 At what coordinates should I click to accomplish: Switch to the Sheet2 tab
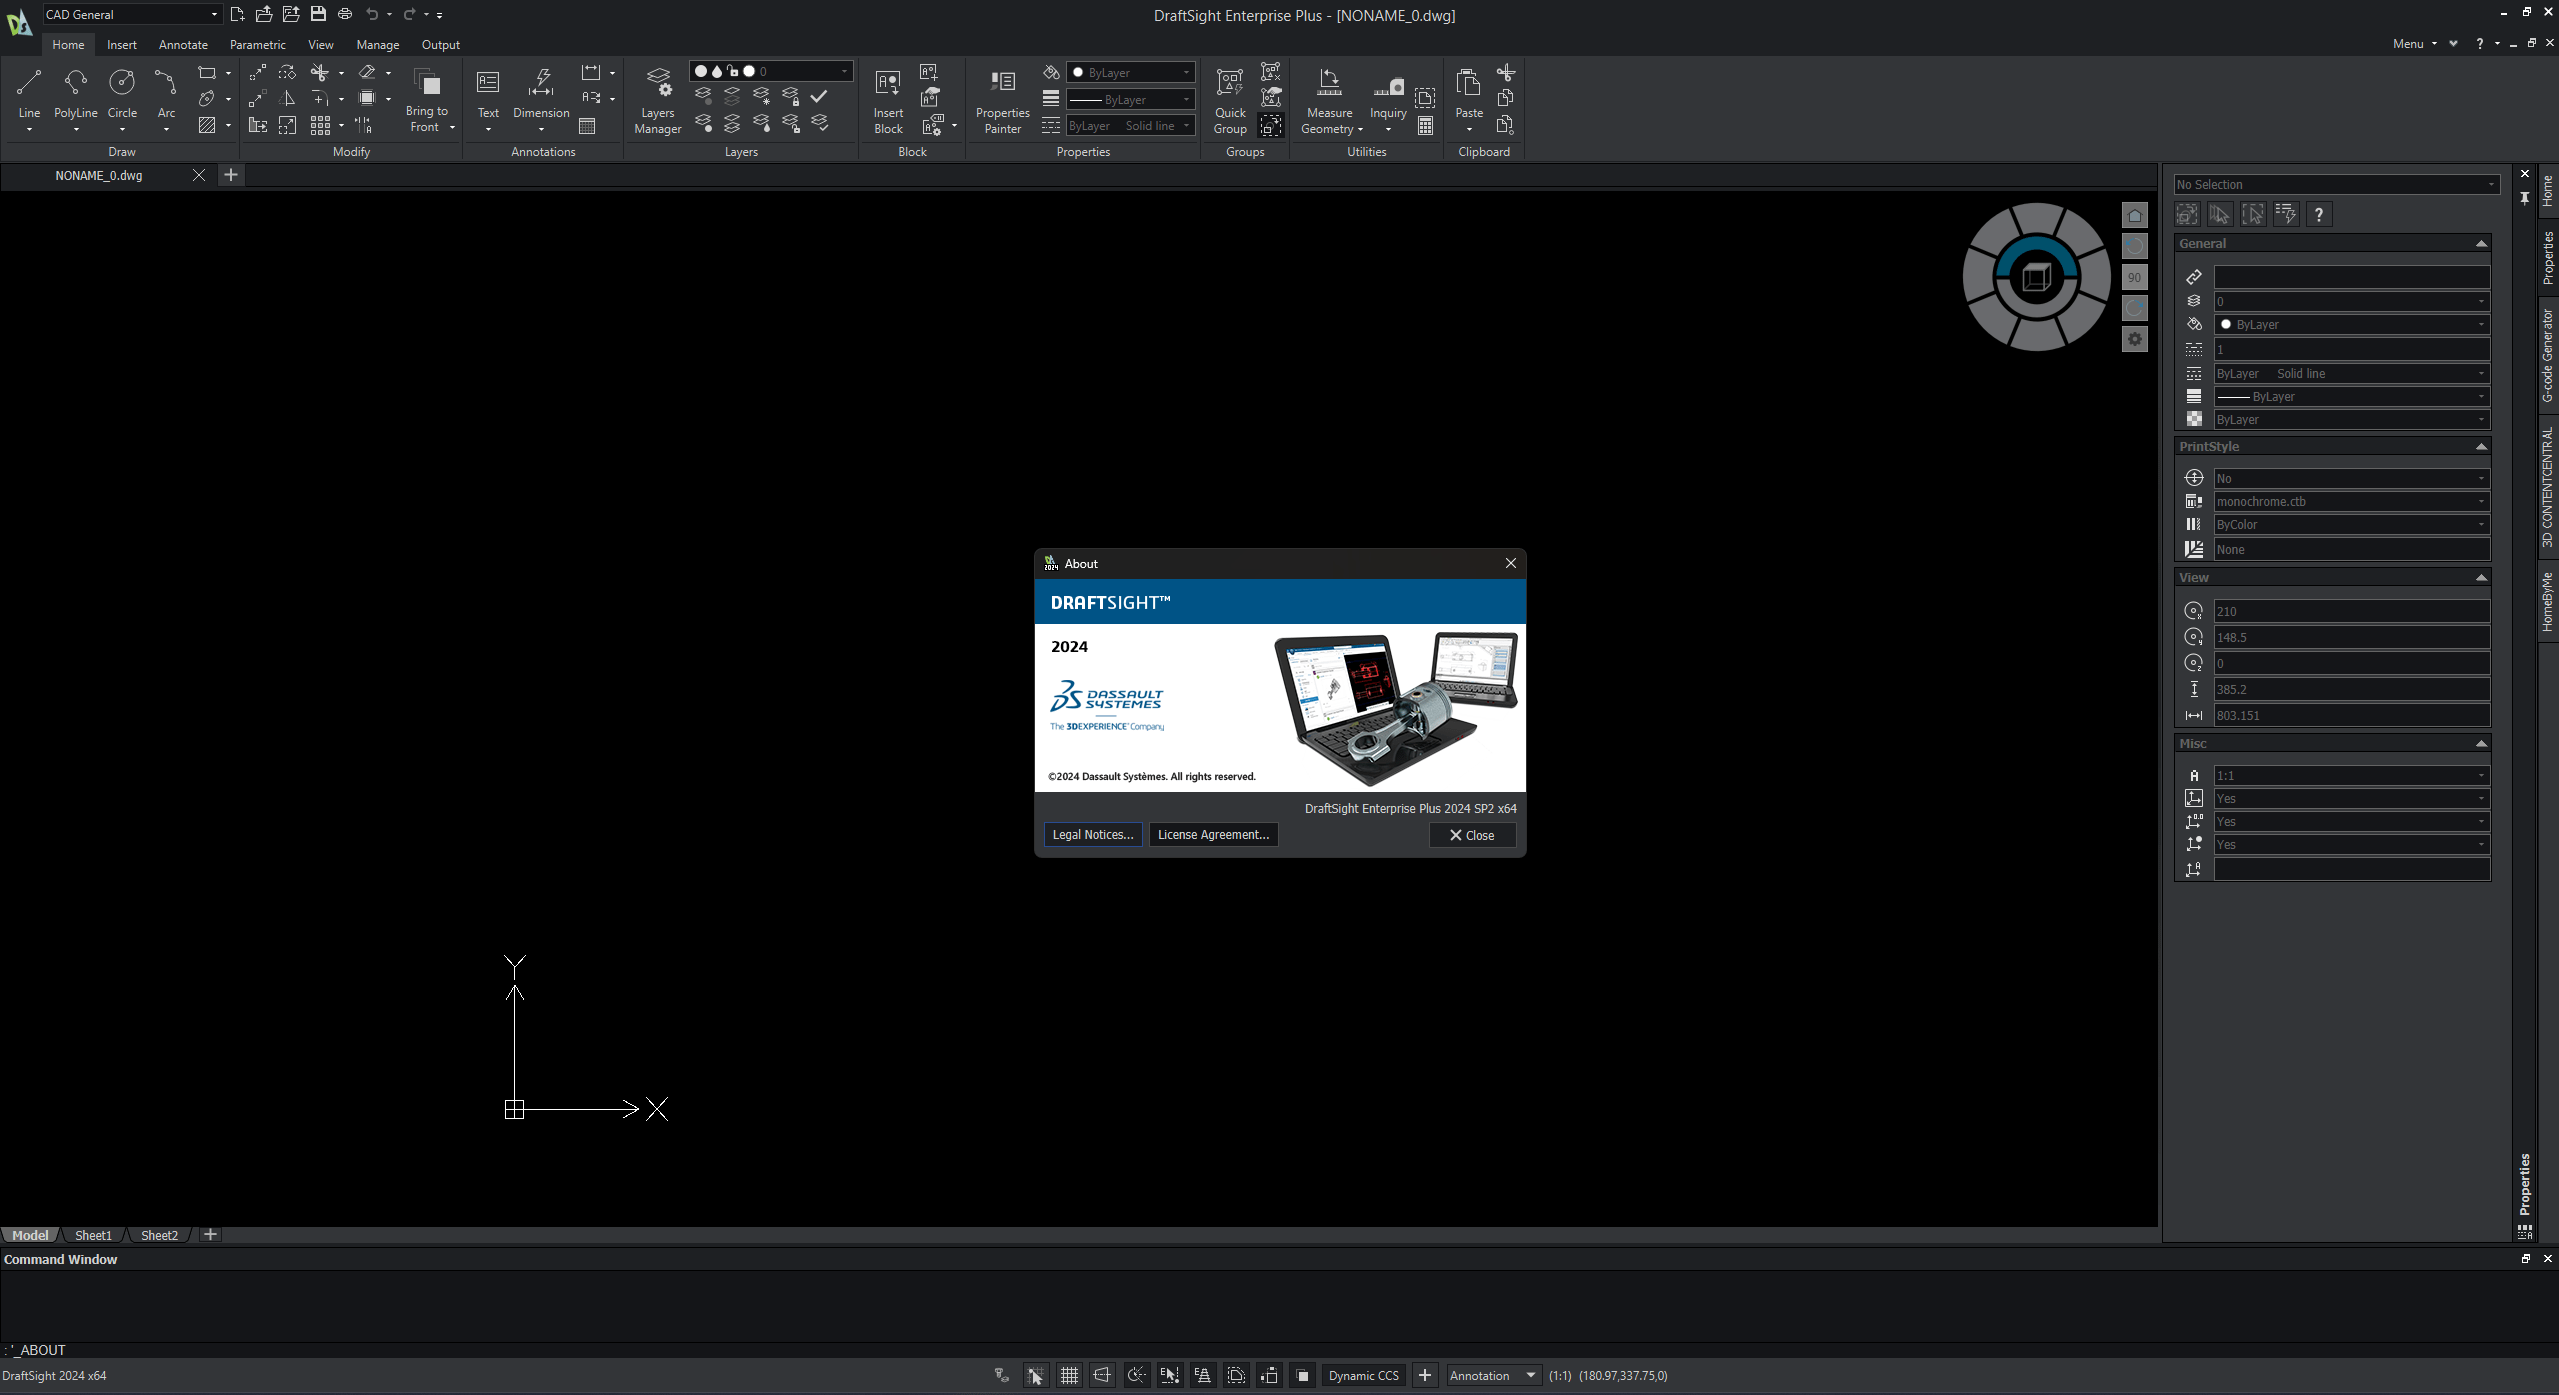tap(159, 1236)
